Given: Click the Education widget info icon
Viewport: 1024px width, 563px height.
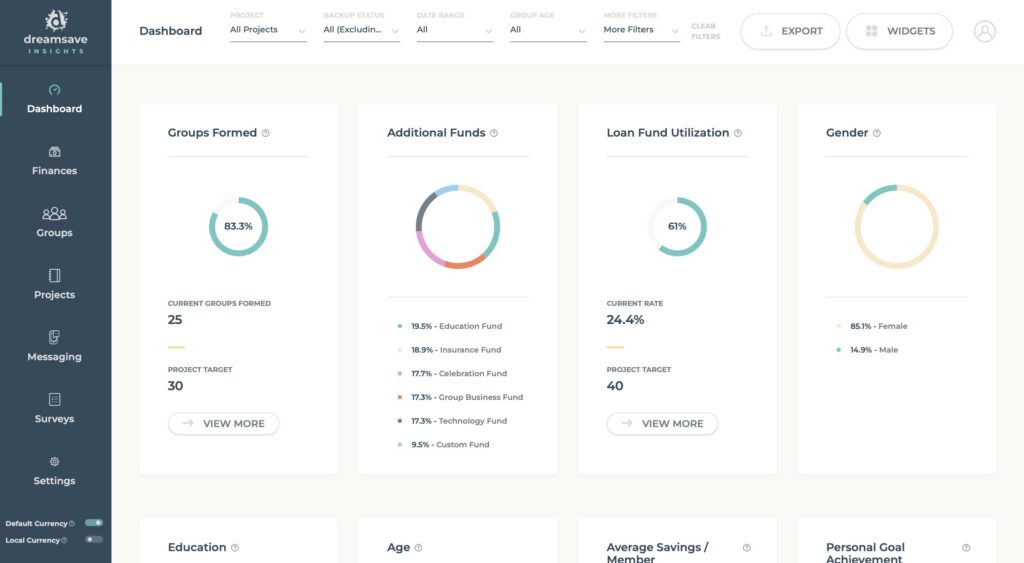Looking at the screenshot, I should pos(235,548).
